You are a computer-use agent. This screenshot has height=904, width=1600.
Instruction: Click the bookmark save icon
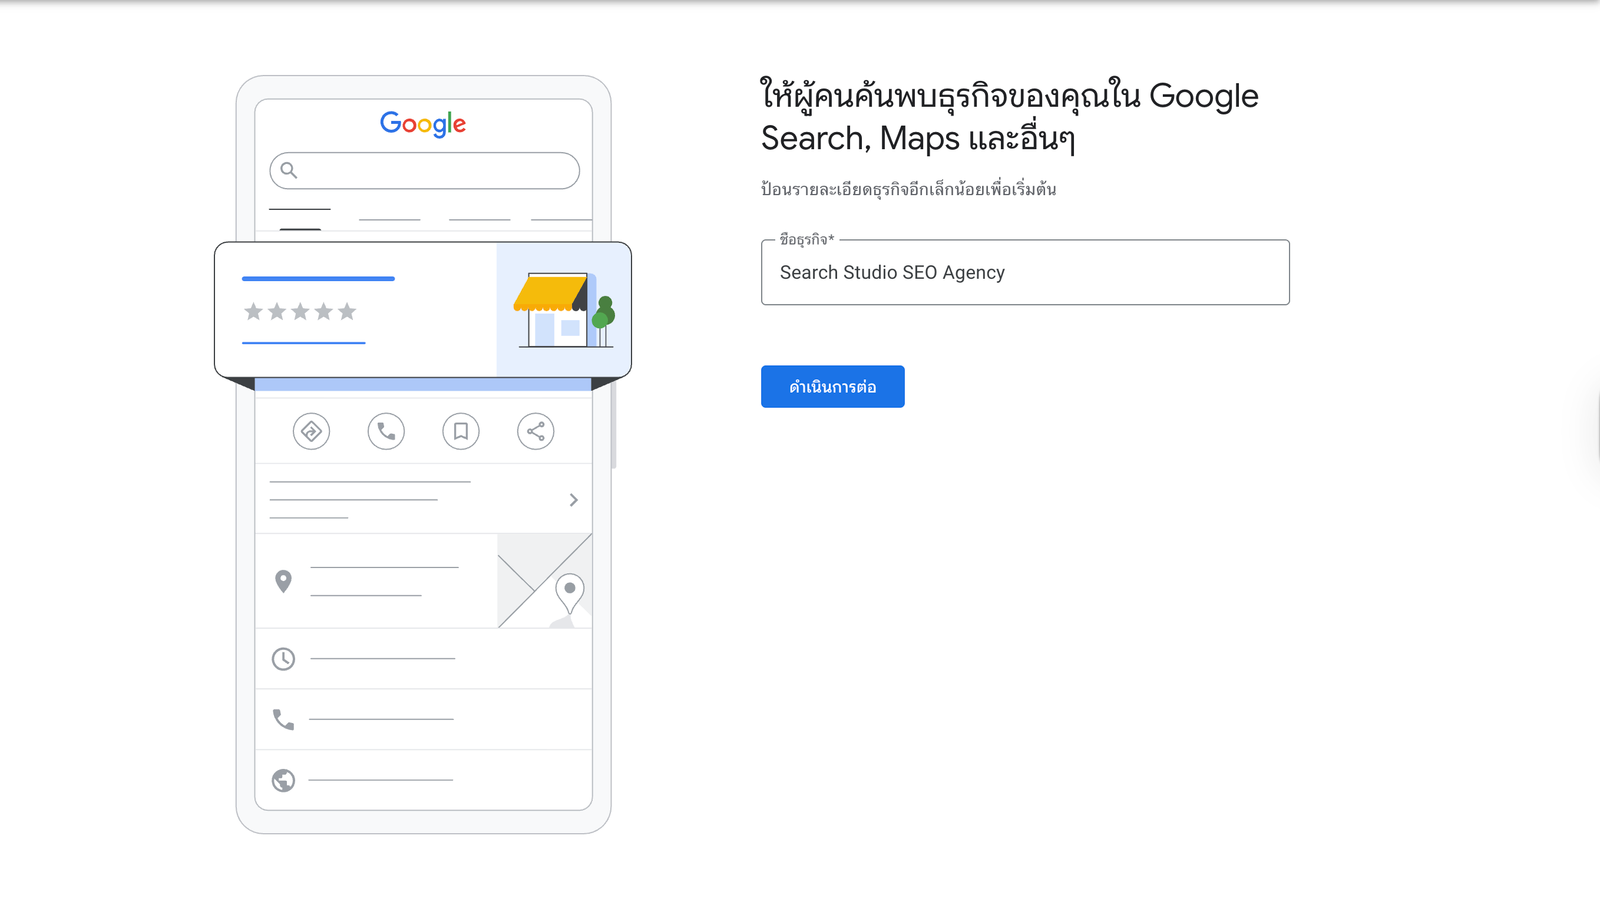(461, 432)
